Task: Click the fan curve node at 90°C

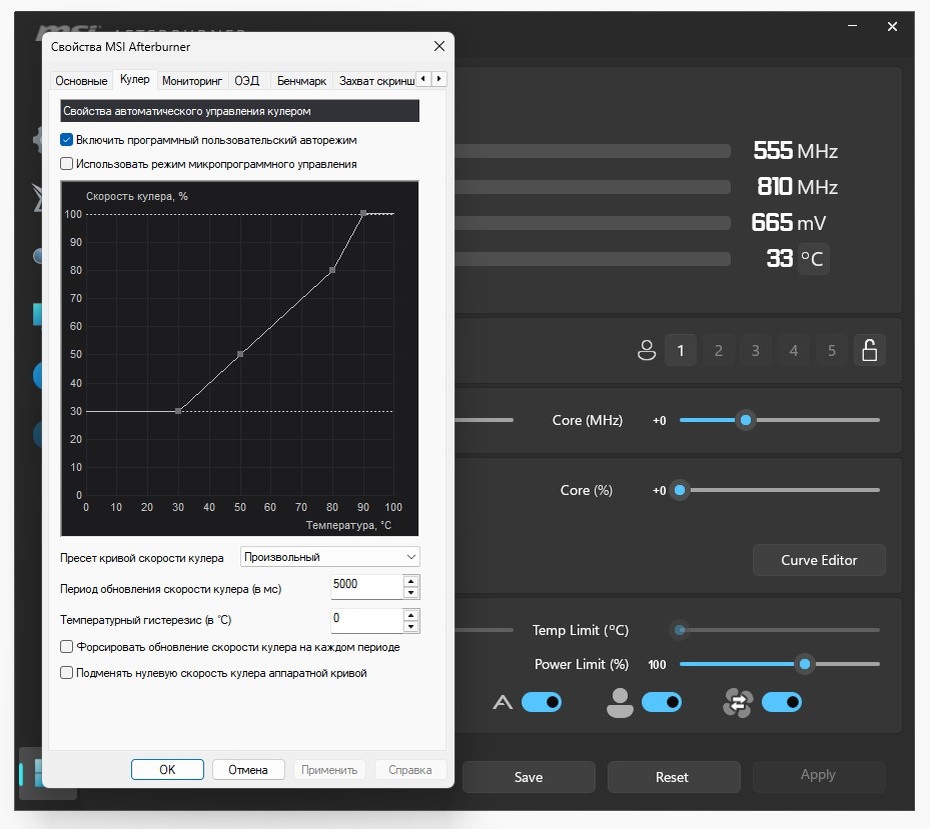Action: tap(364, 213)
